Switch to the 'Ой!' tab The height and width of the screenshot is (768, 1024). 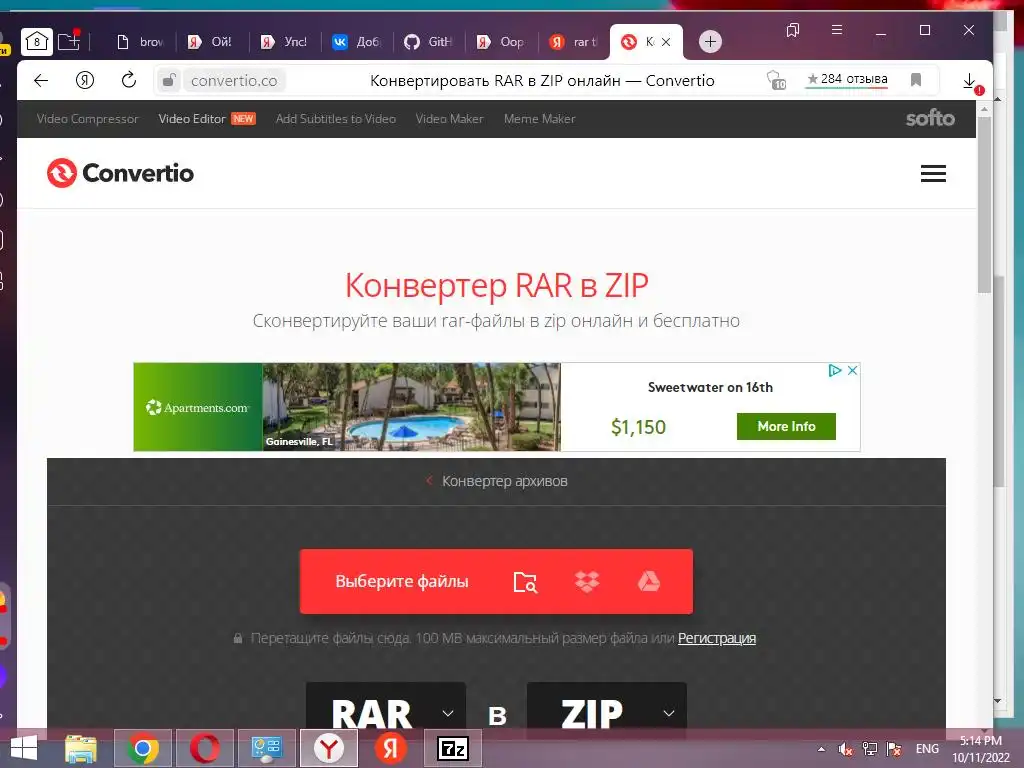click(x=211, y=42)
